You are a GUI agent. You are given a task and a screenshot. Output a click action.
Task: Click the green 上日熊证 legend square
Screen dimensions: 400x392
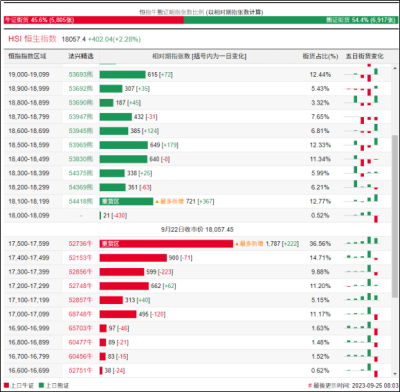pyautogui.click(x=41, y=385)
